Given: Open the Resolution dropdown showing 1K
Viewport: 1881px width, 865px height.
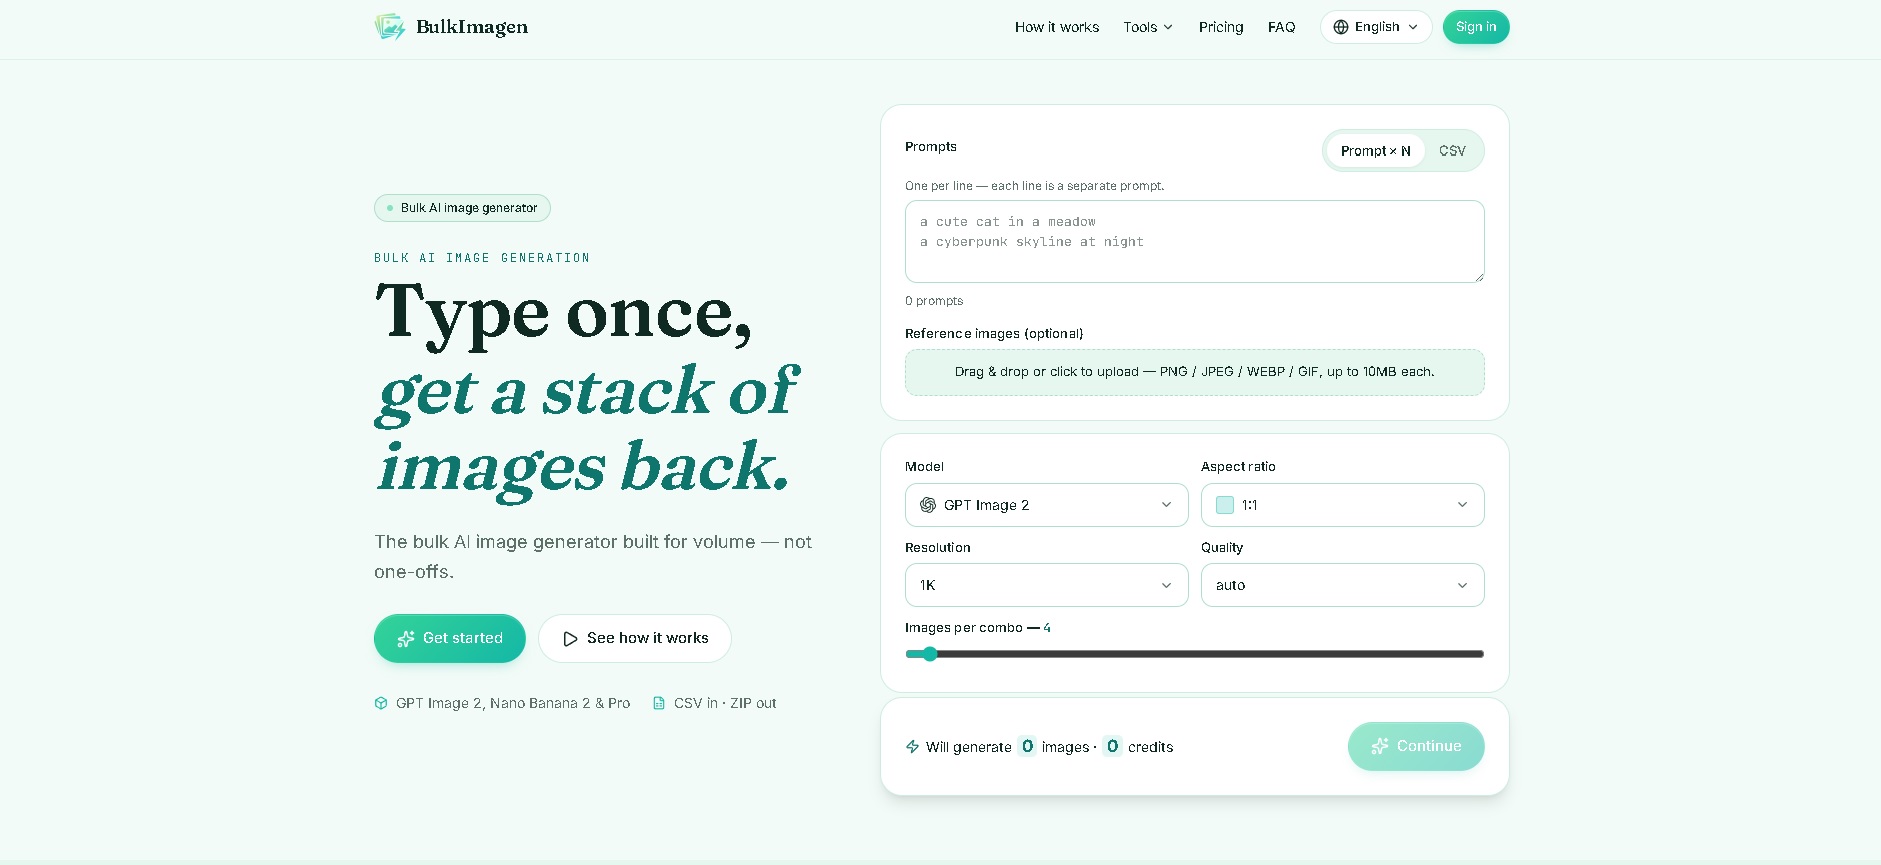Looking at the screenshot, I should coord(1046,585).
